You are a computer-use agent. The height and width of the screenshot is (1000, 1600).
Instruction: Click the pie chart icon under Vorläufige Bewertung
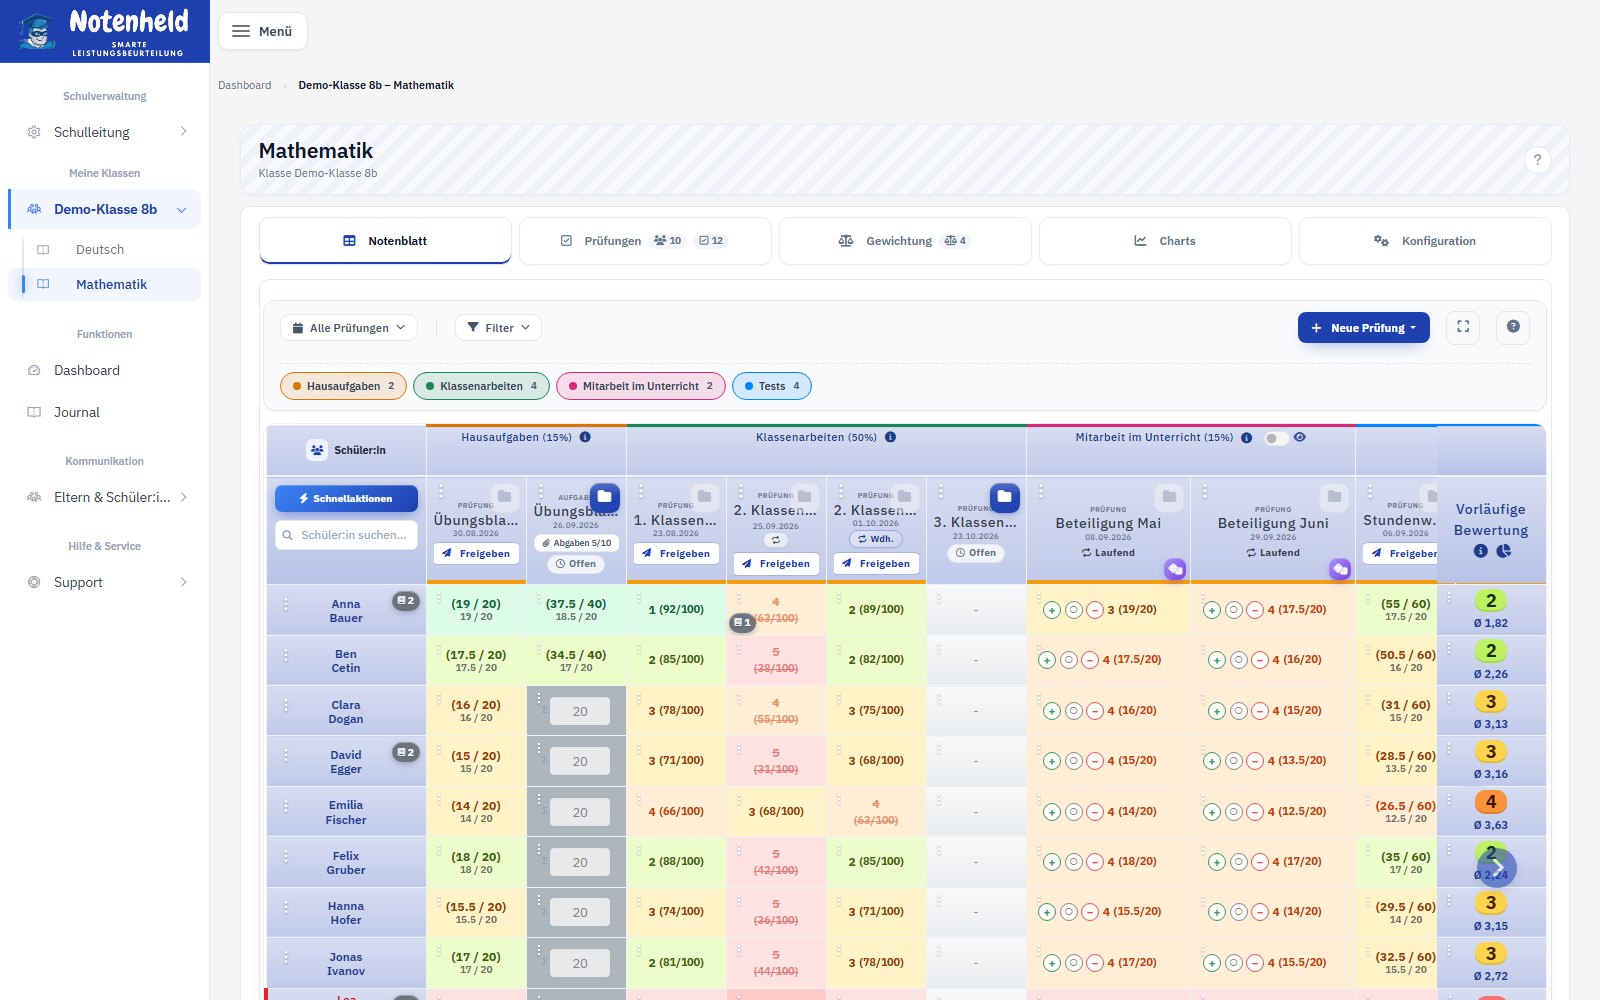[1503, 551]
